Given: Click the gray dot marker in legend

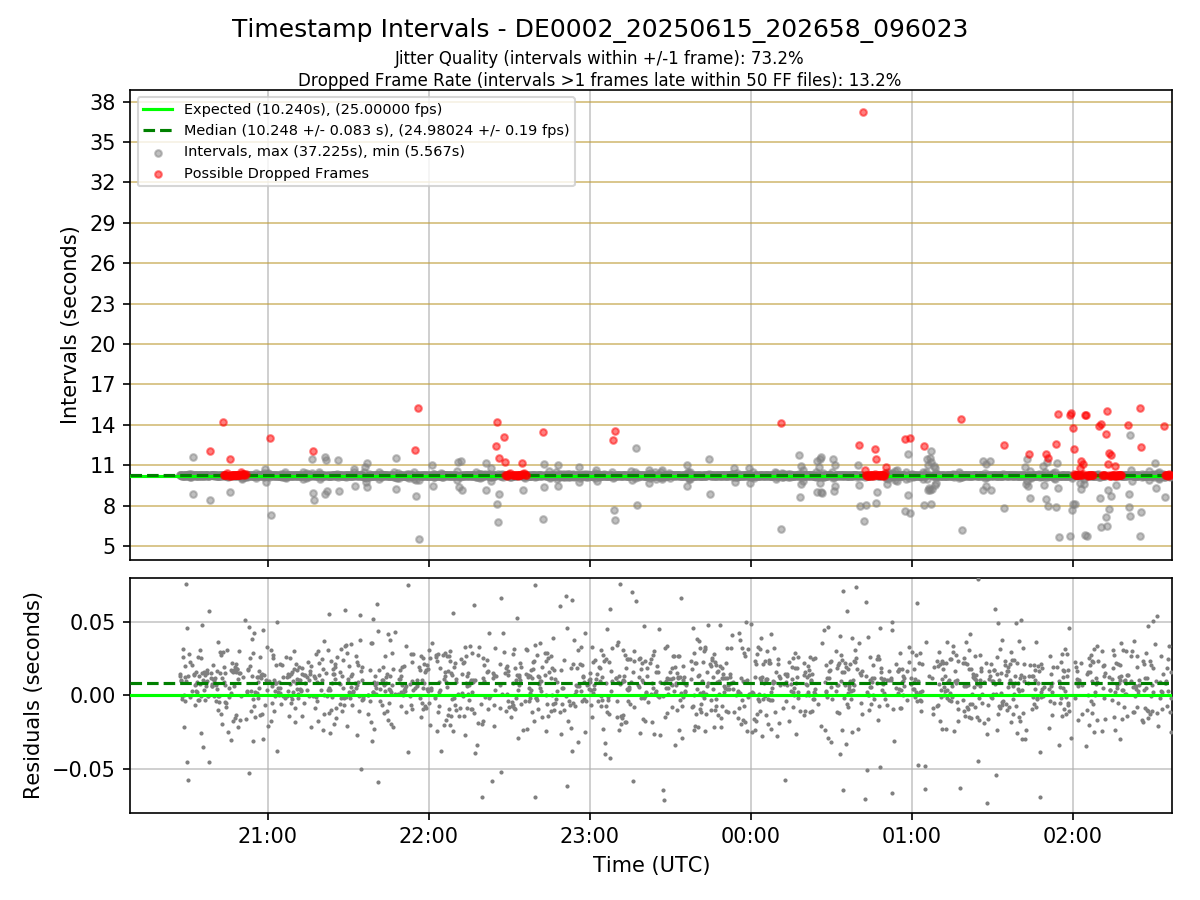Looking at the screenshot, I should click(158, 152).
